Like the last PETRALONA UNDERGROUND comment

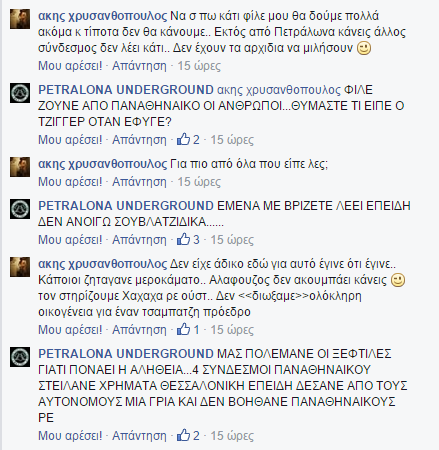(x=70, y=436)
